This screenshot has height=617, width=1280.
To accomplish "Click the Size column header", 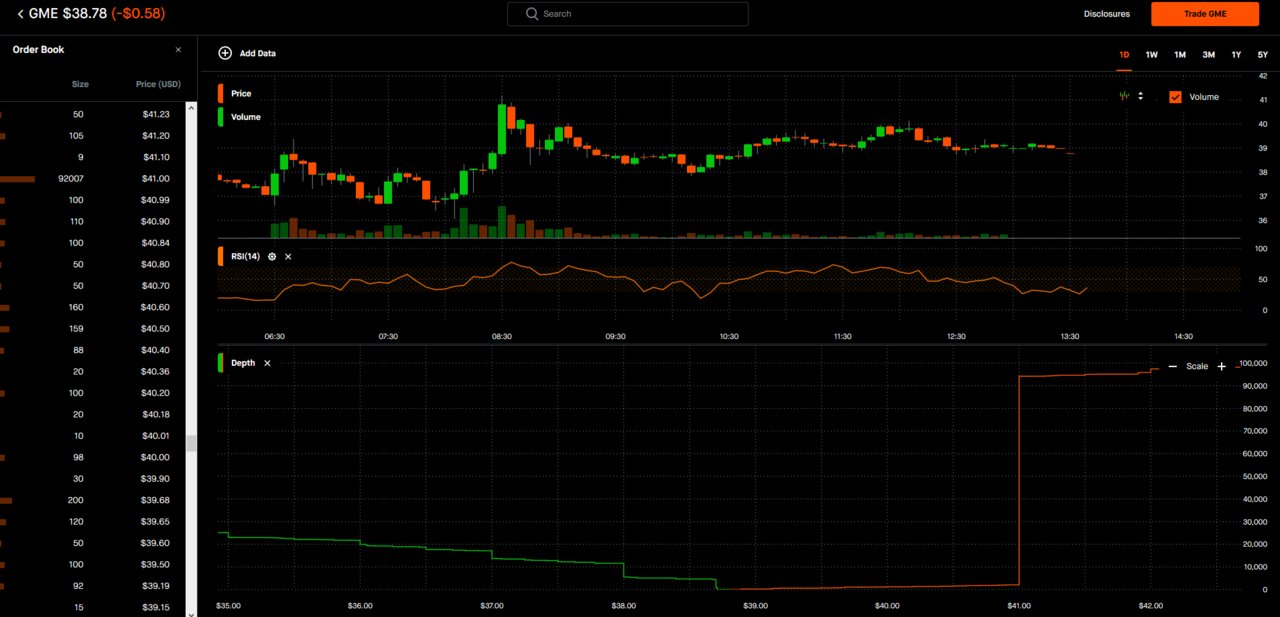I will pyautogui.click(x=80, y=85).
